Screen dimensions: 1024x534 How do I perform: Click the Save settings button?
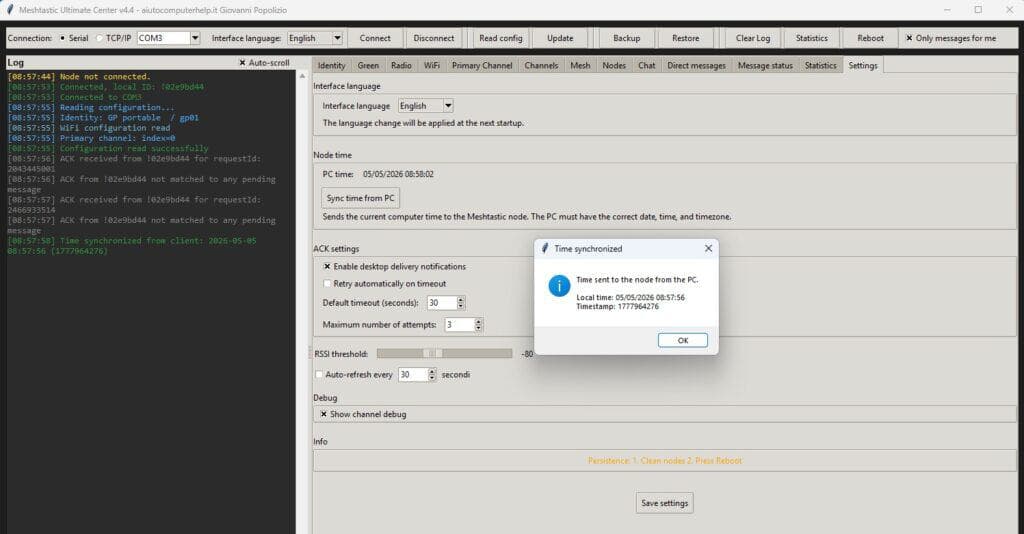664,503
